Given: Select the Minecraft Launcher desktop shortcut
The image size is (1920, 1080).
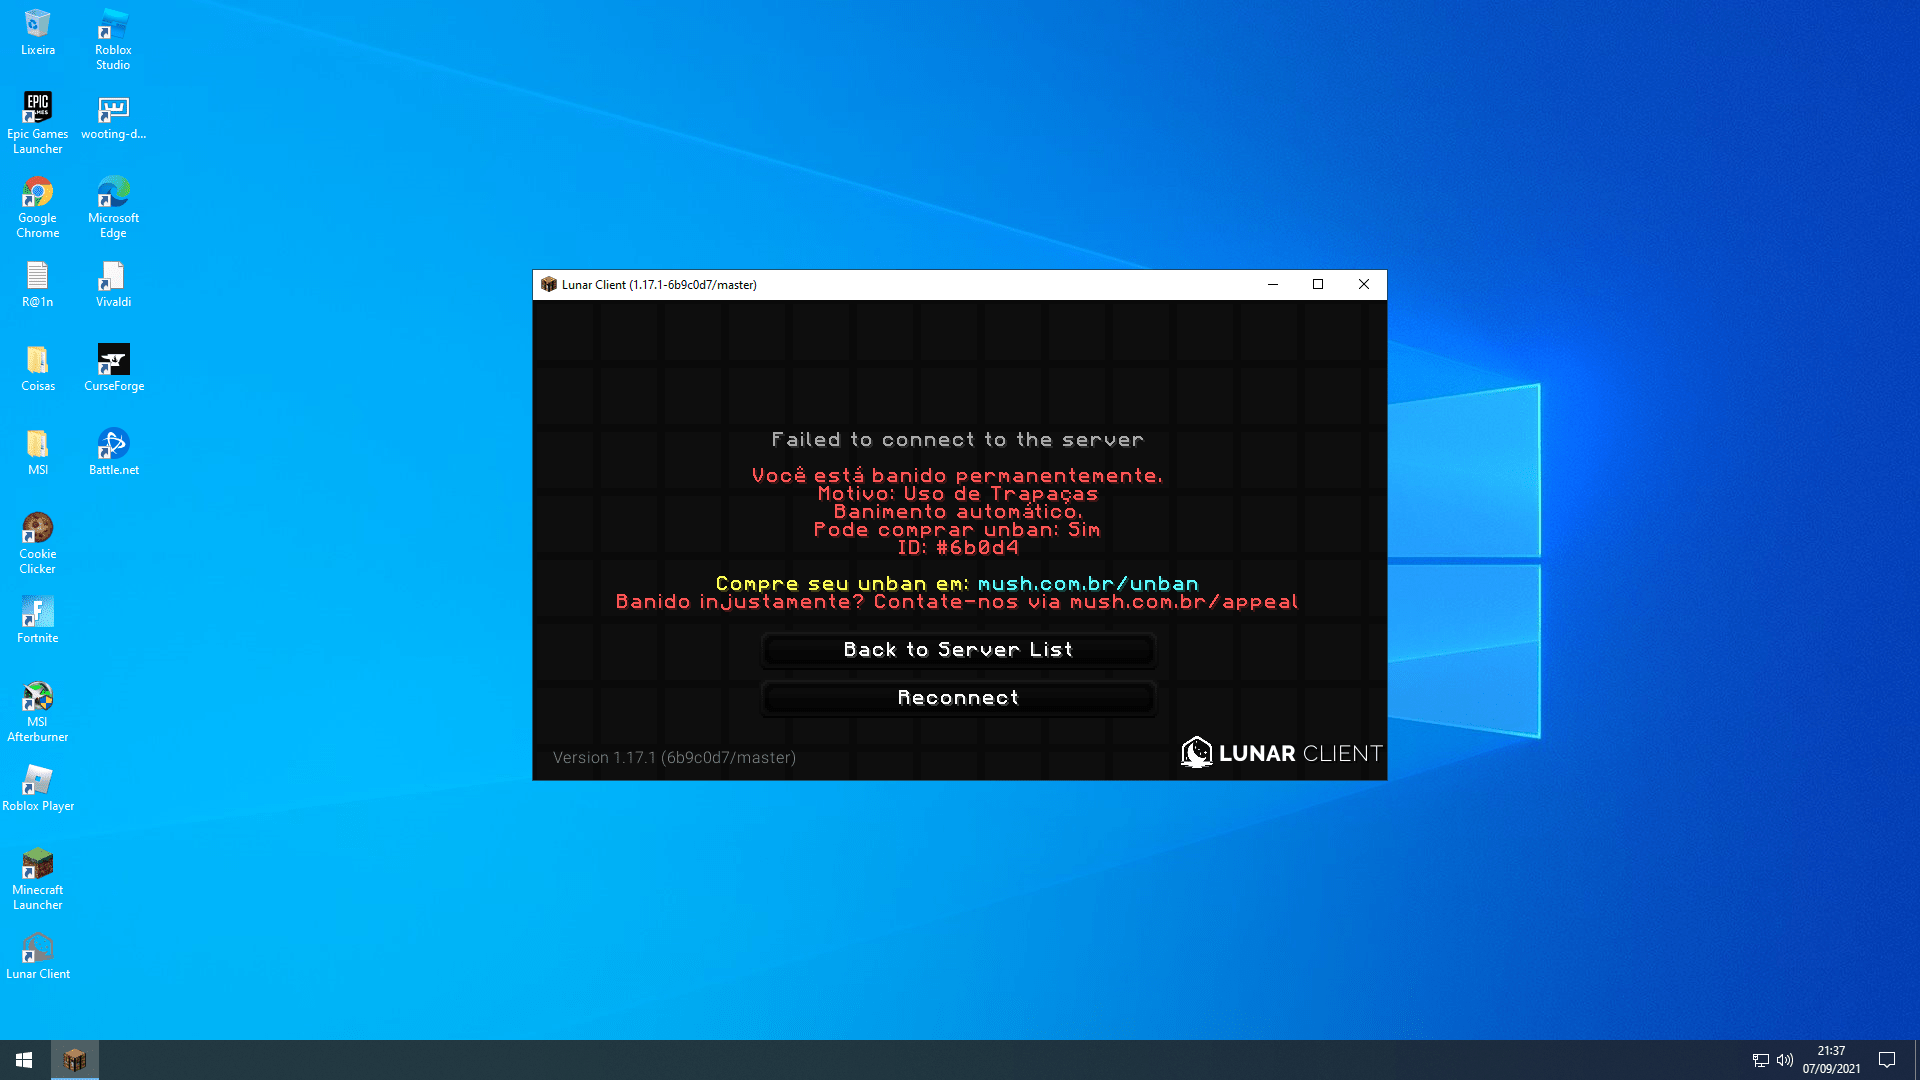Looking at the screenshot, I should pyautogui.click(x=38, y=879).
